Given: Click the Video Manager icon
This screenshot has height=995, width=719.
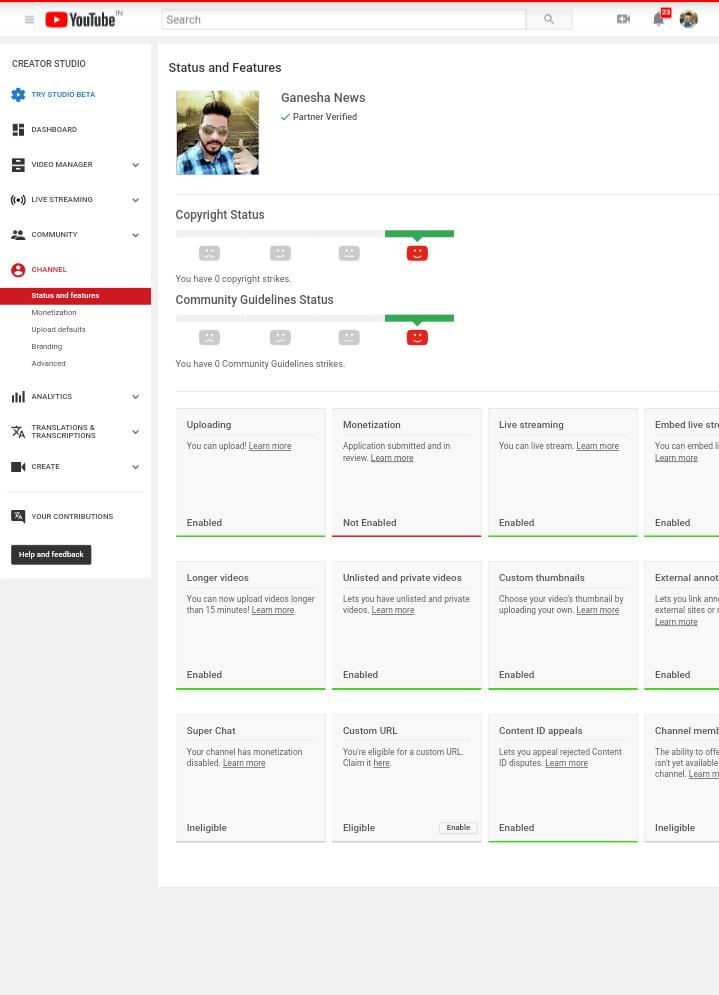Looking at the screenshot, I should 18,164.
